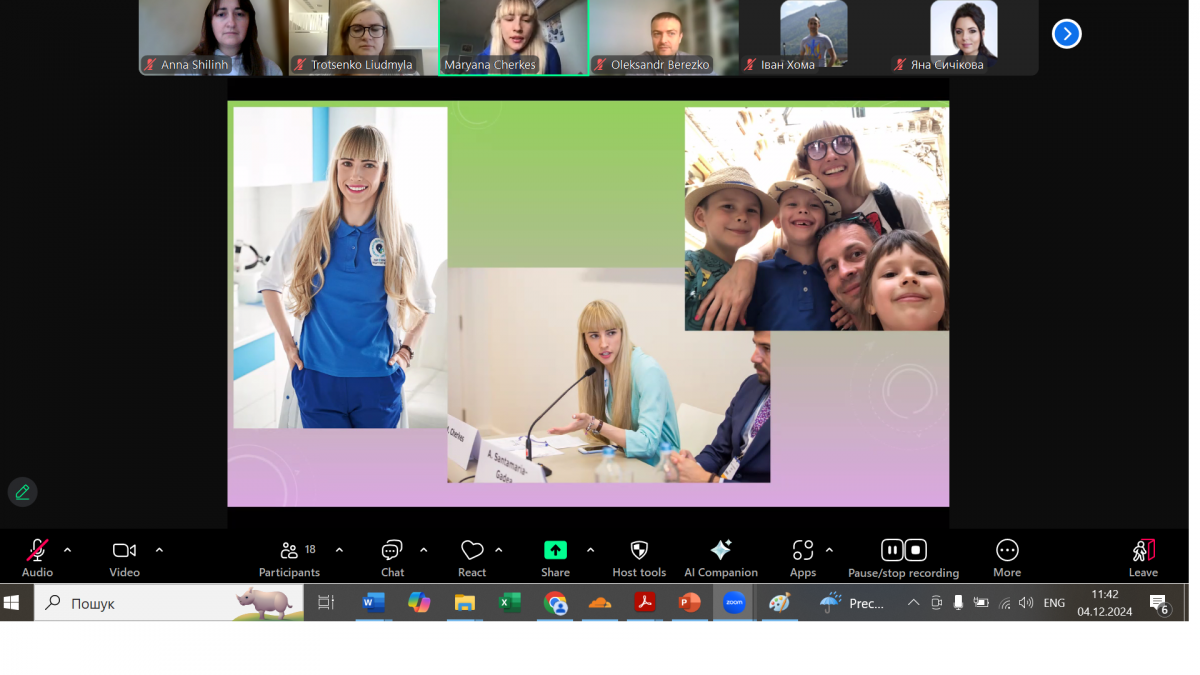Image resolution: width=1200 pixels, height=675 pixels.
Task: Click the React heart icon
Action: 472,551
